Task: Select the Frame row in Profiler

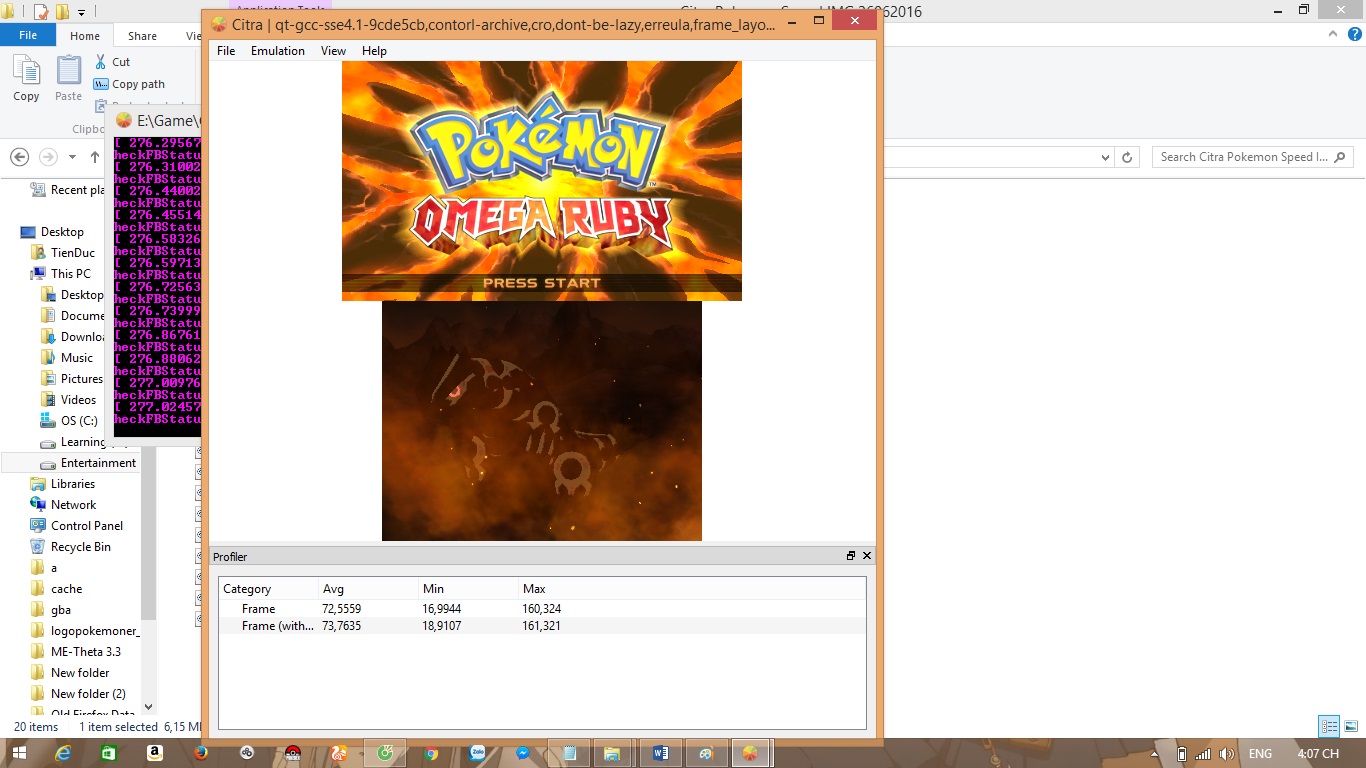Action: pyautogui.click(x=542, y=608)
